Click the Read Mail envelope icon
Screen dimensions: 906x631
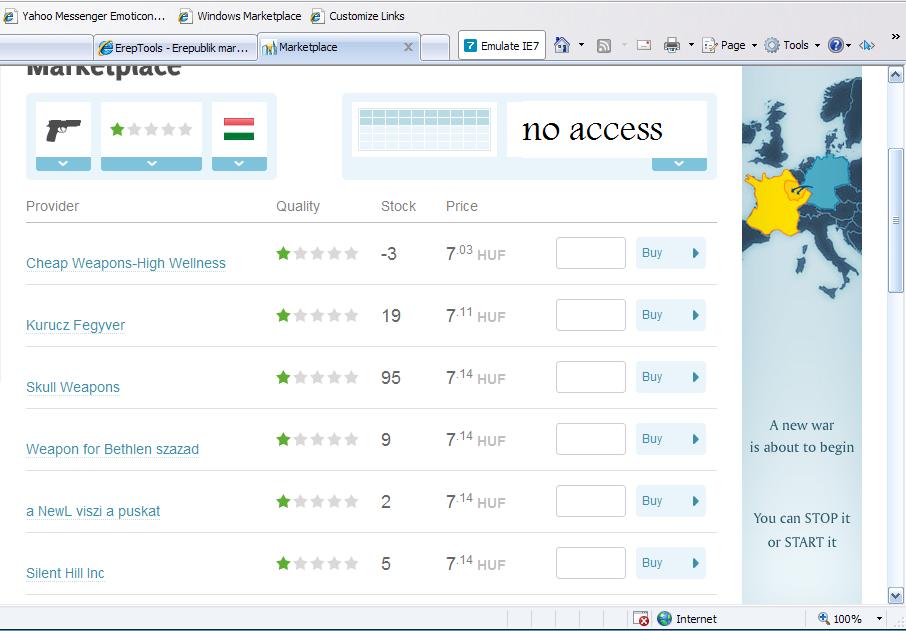[x=644, y=45]
